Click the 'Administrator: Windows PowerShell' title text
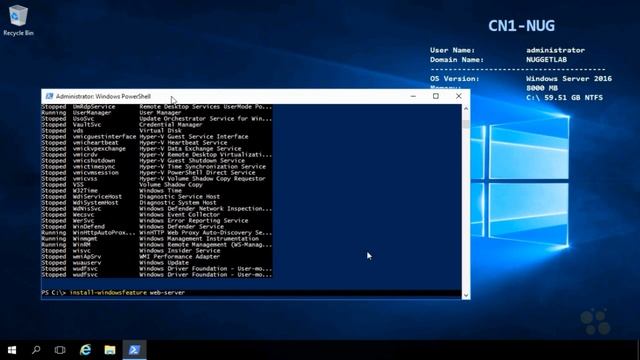640x360 pixels. 103,96
